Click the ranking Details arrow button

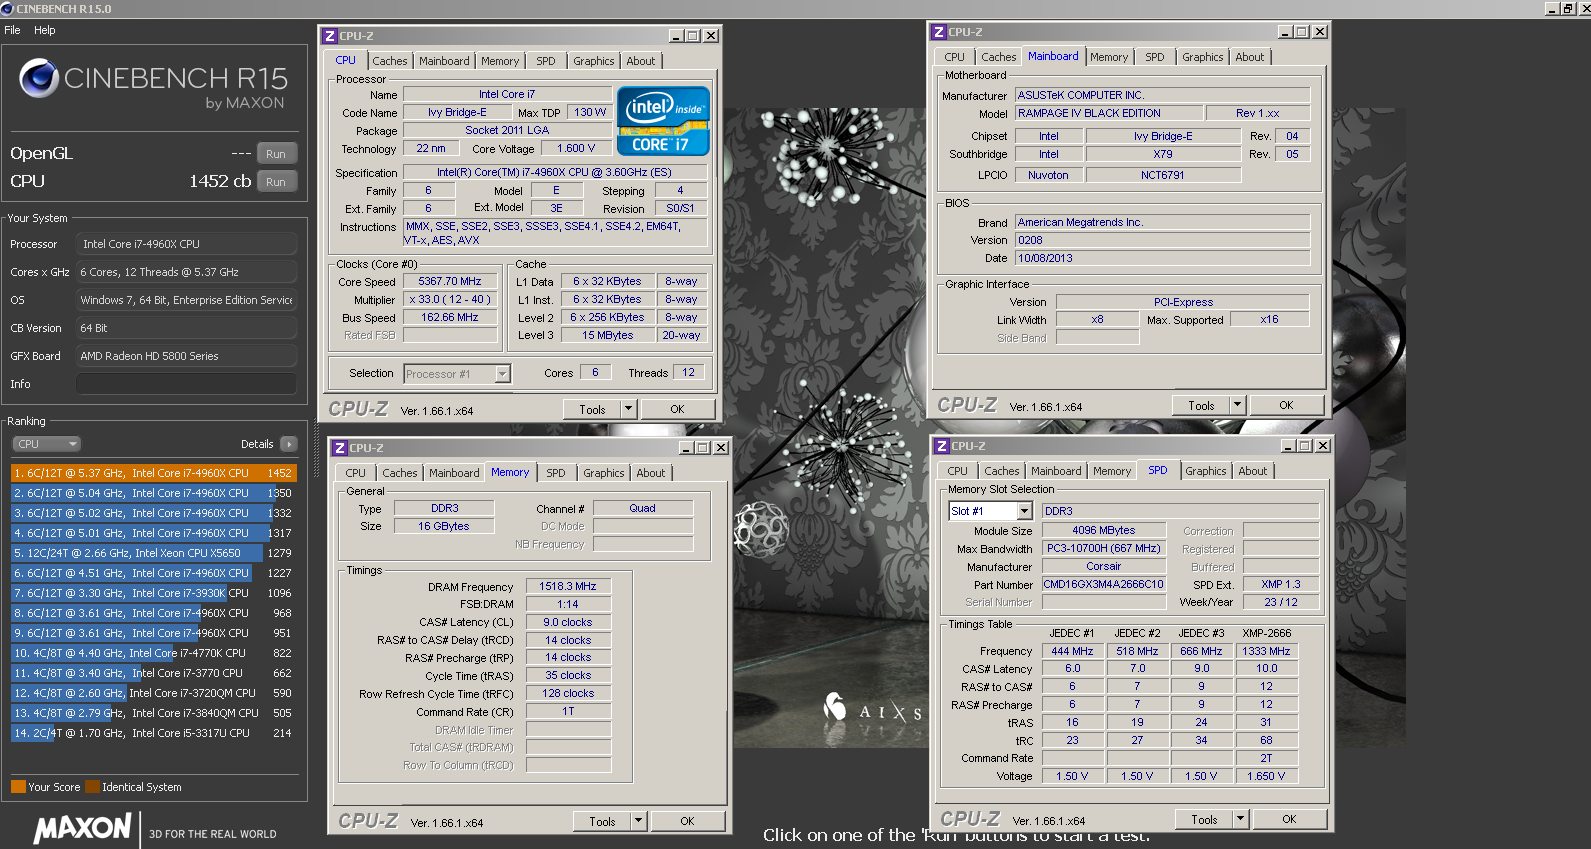coord(289,444)
